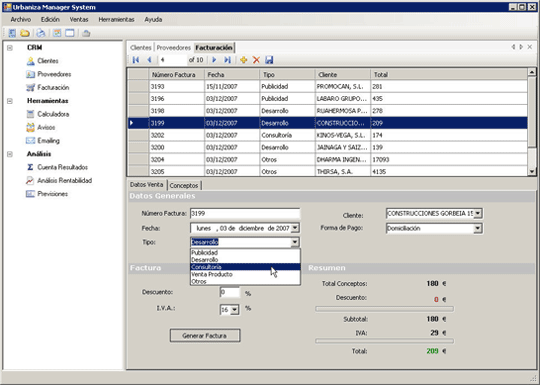This screenshot has height=385, width=540.
Task: Open the Herramientas menu
Action: (x=116, y=20)
